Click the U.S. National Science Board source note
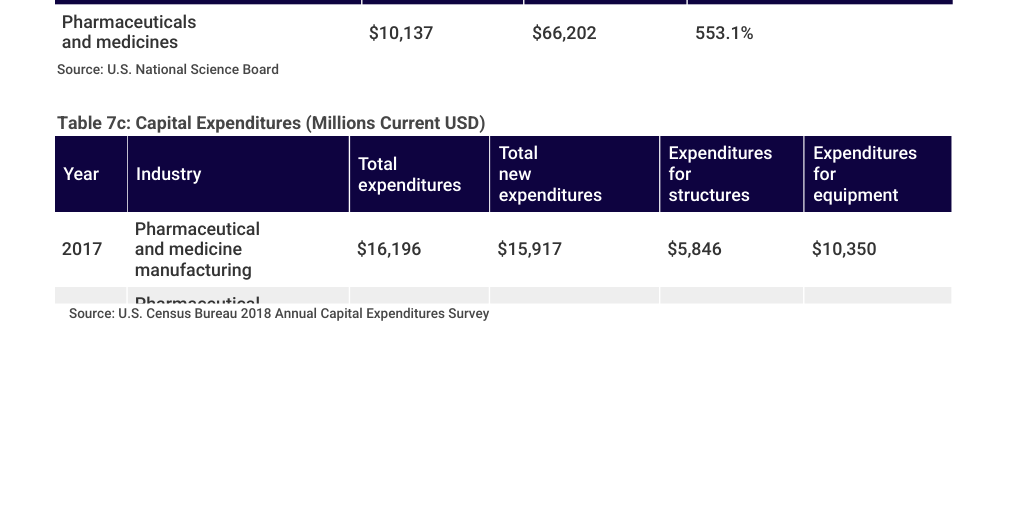Viewport: 1024px width, 512px height. click(x=168, y=69)
